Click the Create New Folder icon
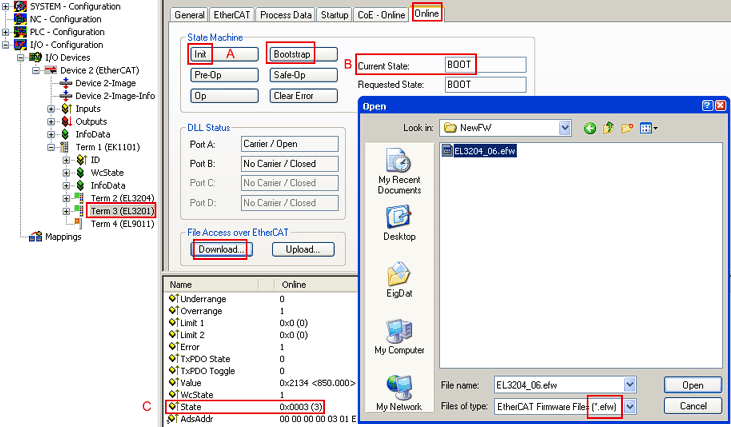The width and height of the screenshot is (731, 427). click(x=628, y=128)
